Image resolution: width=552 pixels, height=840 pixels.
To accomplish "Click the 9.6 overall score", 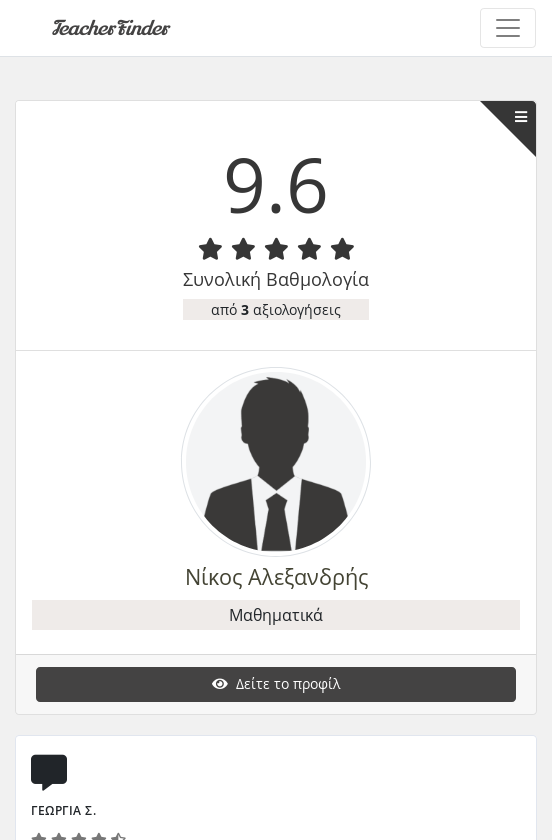I will click(276, 185).
